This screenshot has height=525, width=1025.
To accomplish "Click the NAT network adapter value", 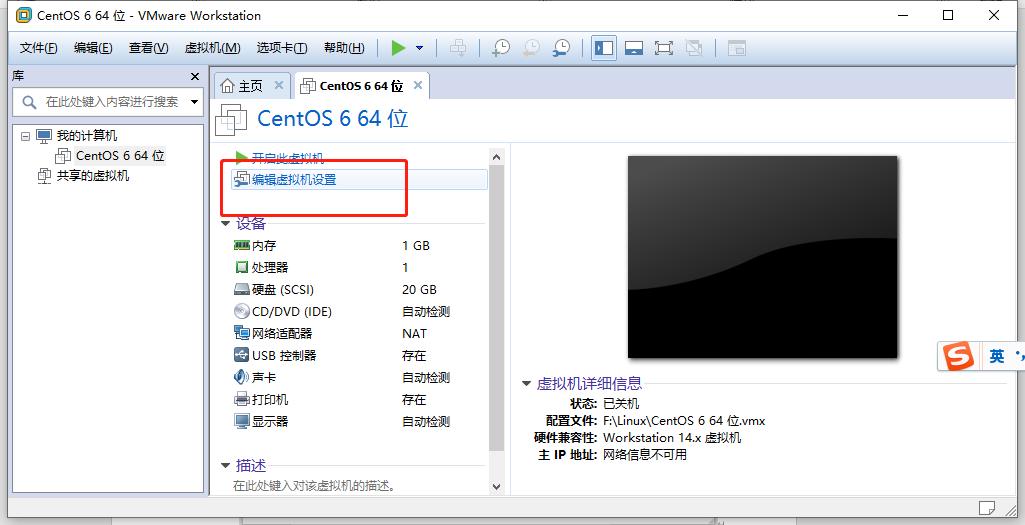I will click(414, 333).
